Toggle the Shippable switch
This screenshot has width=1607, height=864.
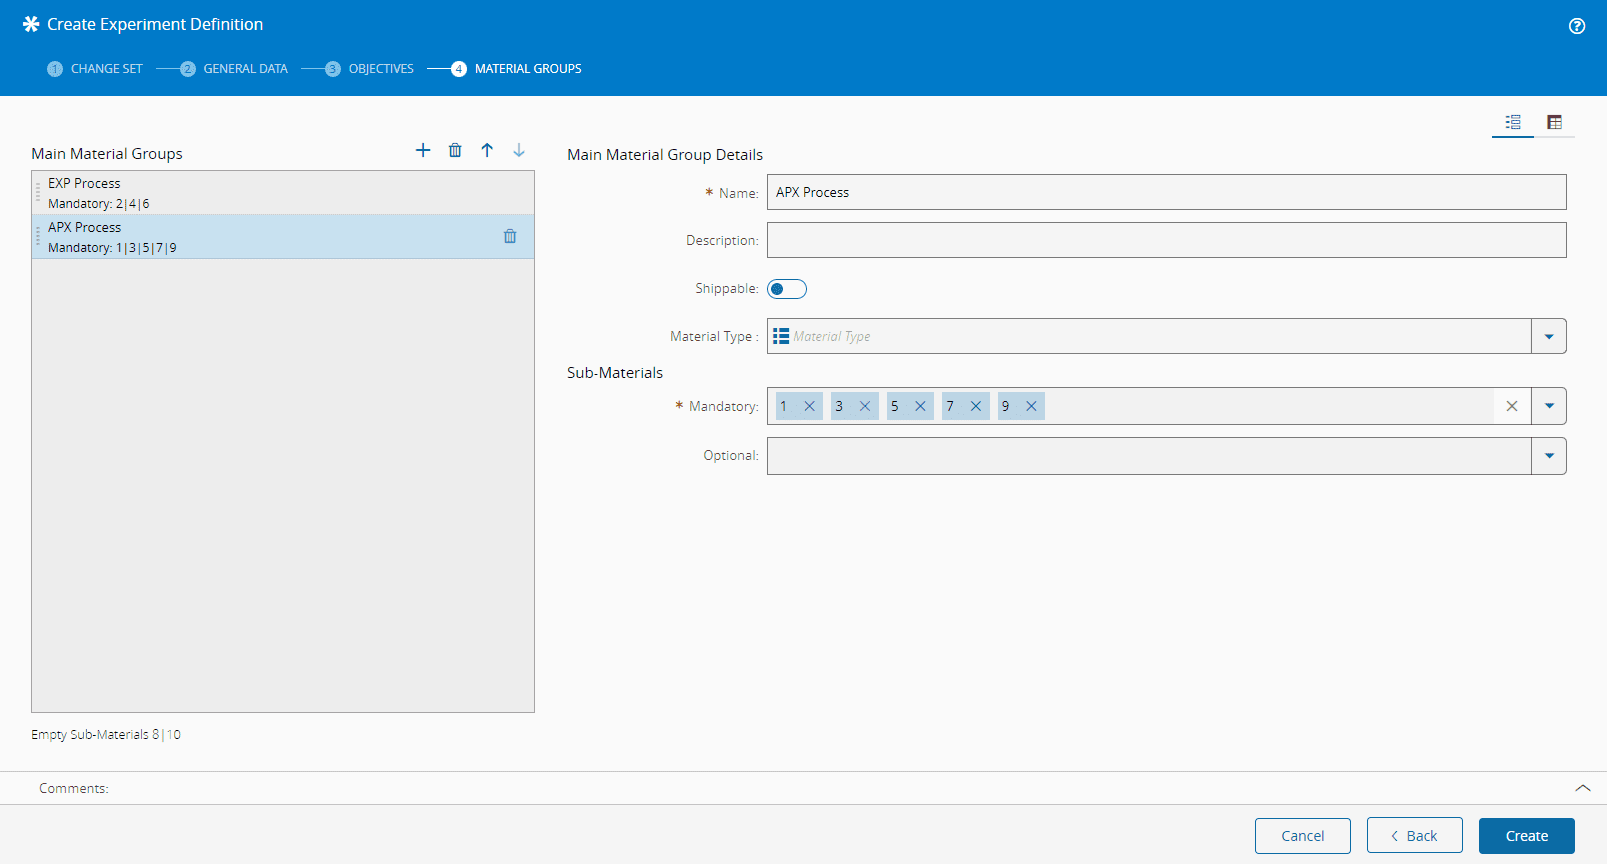point(787,289)
